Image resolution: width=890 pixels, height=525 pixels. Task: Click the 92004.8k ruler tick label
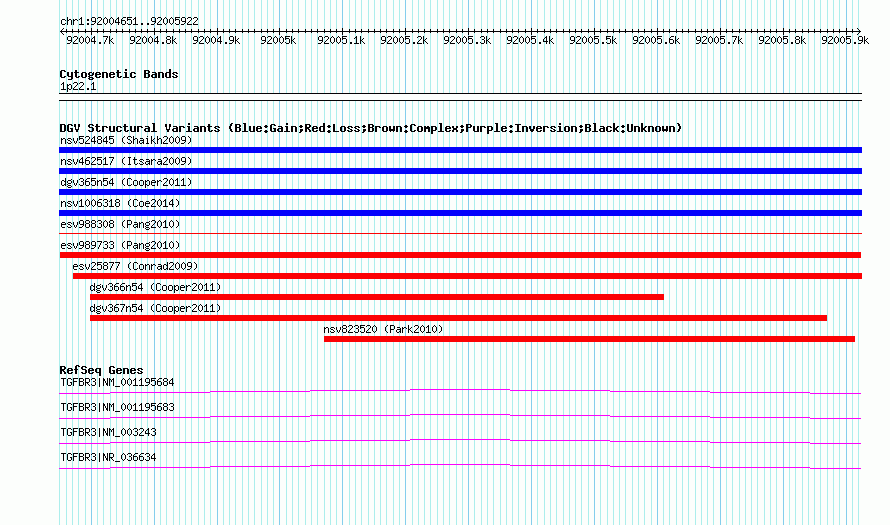coord(153,40)
